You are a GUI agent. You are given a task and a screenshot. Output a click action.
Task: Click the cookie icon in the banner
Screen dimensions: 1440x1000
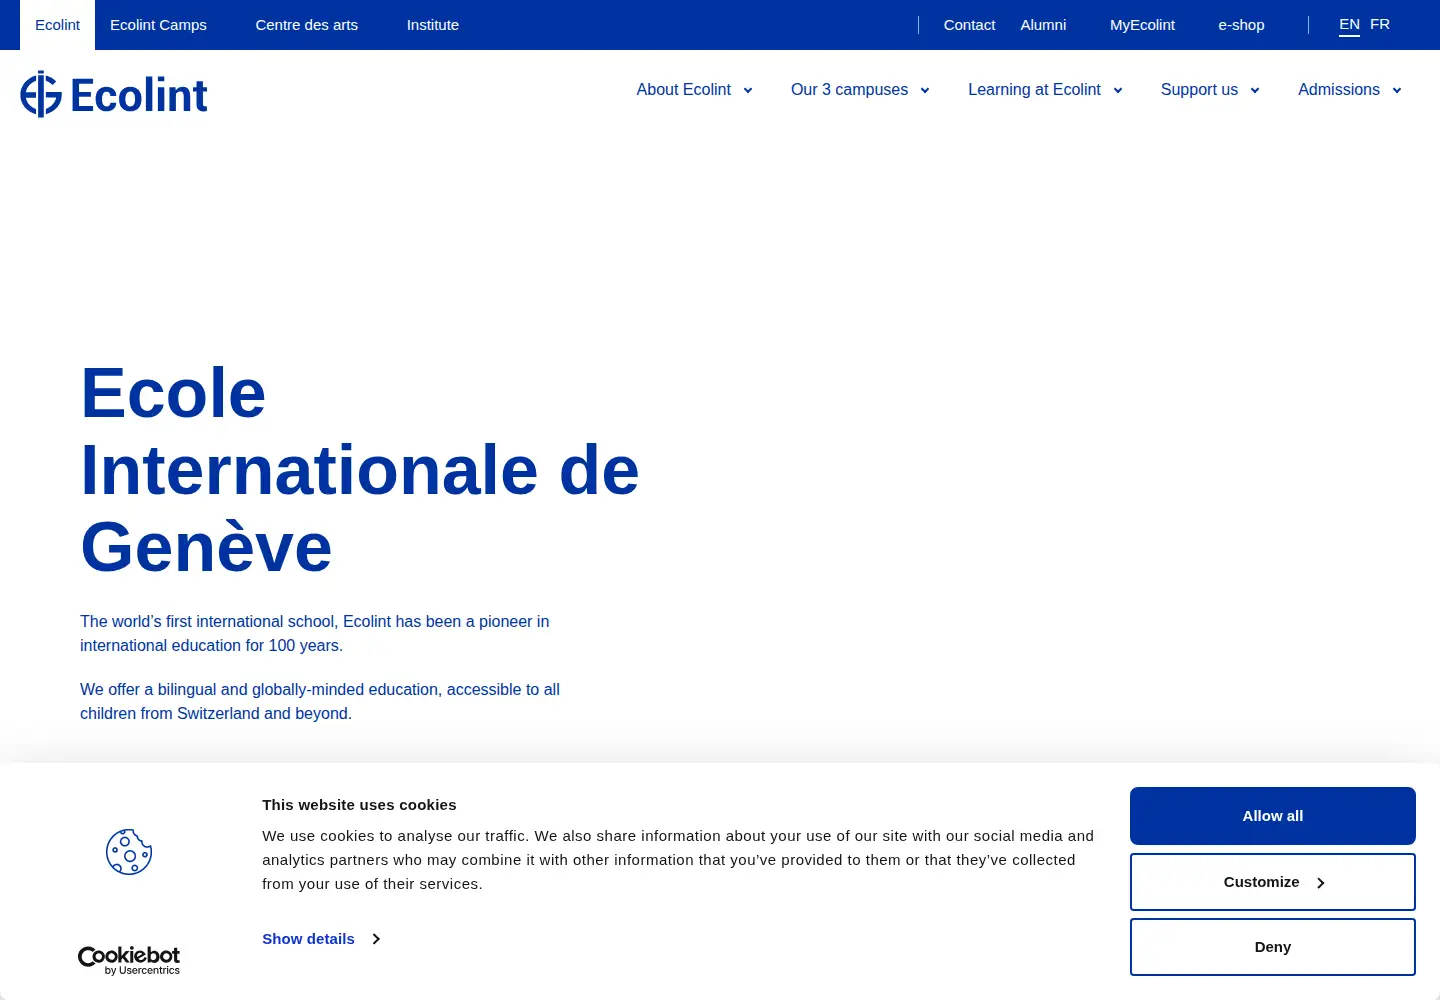(129, 852)
